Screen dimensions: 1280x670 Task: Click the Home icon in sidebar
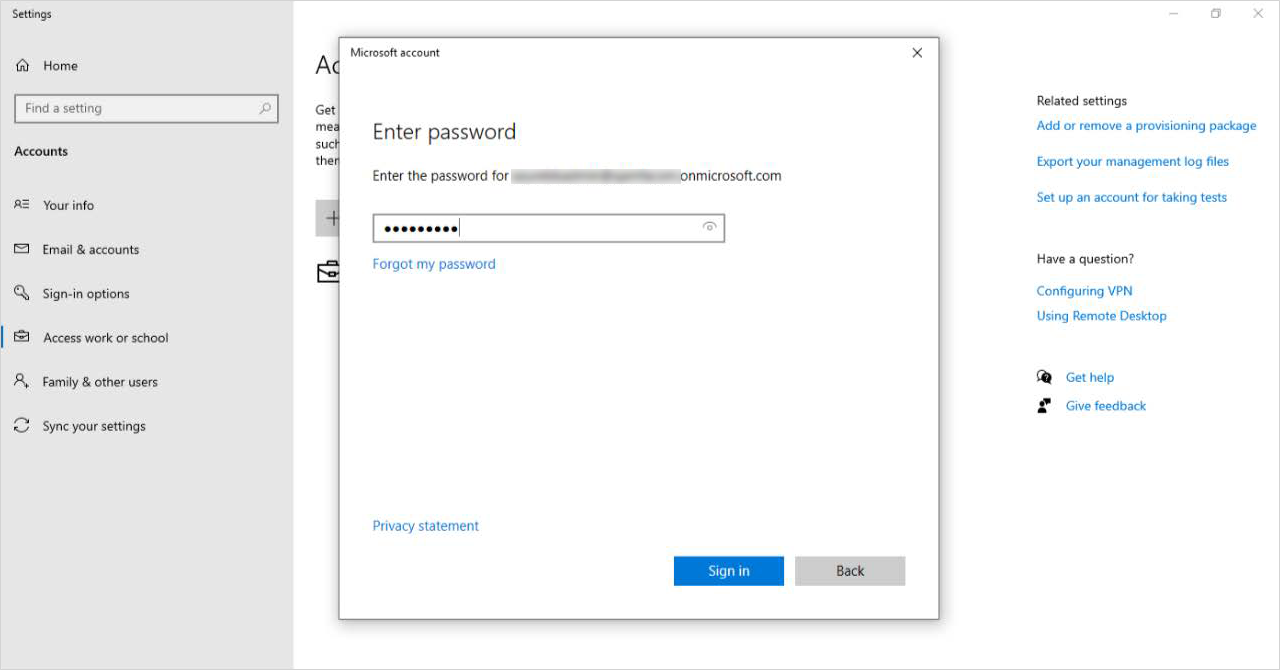(22, 66)
